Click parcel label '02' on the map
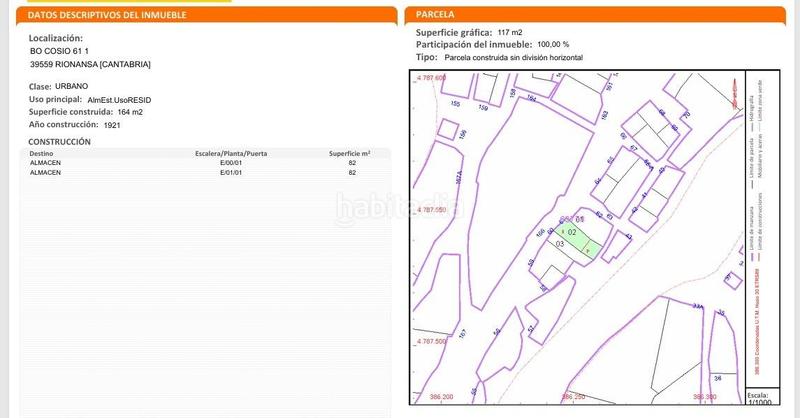 [x=571, y=231]
